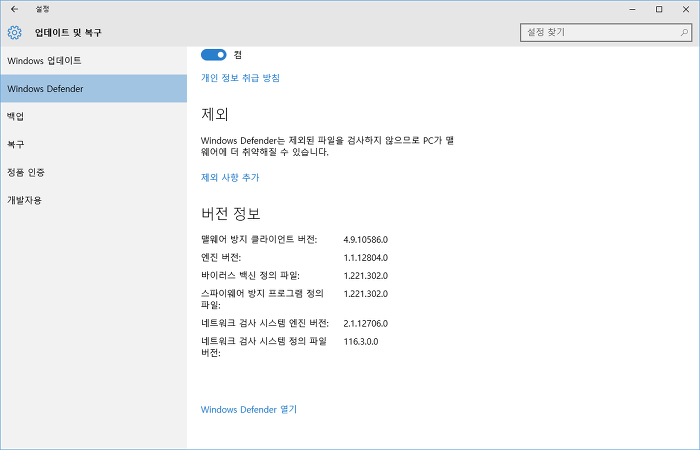Click Windows Defender 열기 link
This screenshot has width=700, height=450.
(249, 409)
